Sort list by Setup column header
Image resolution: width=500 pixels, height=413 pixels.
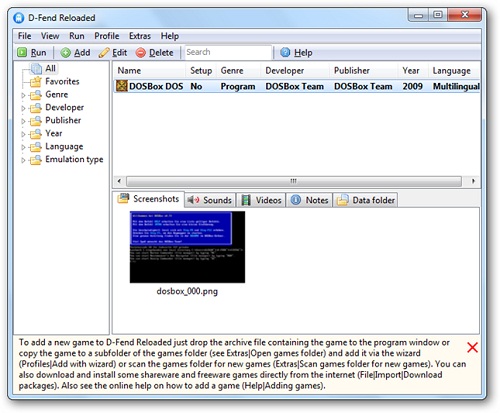click(201, 71)
